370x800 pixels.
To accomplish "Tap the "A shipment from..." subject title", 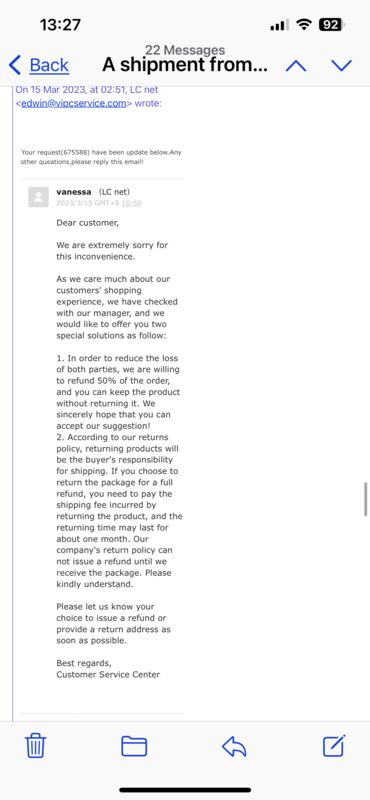I will click(185, 65).
